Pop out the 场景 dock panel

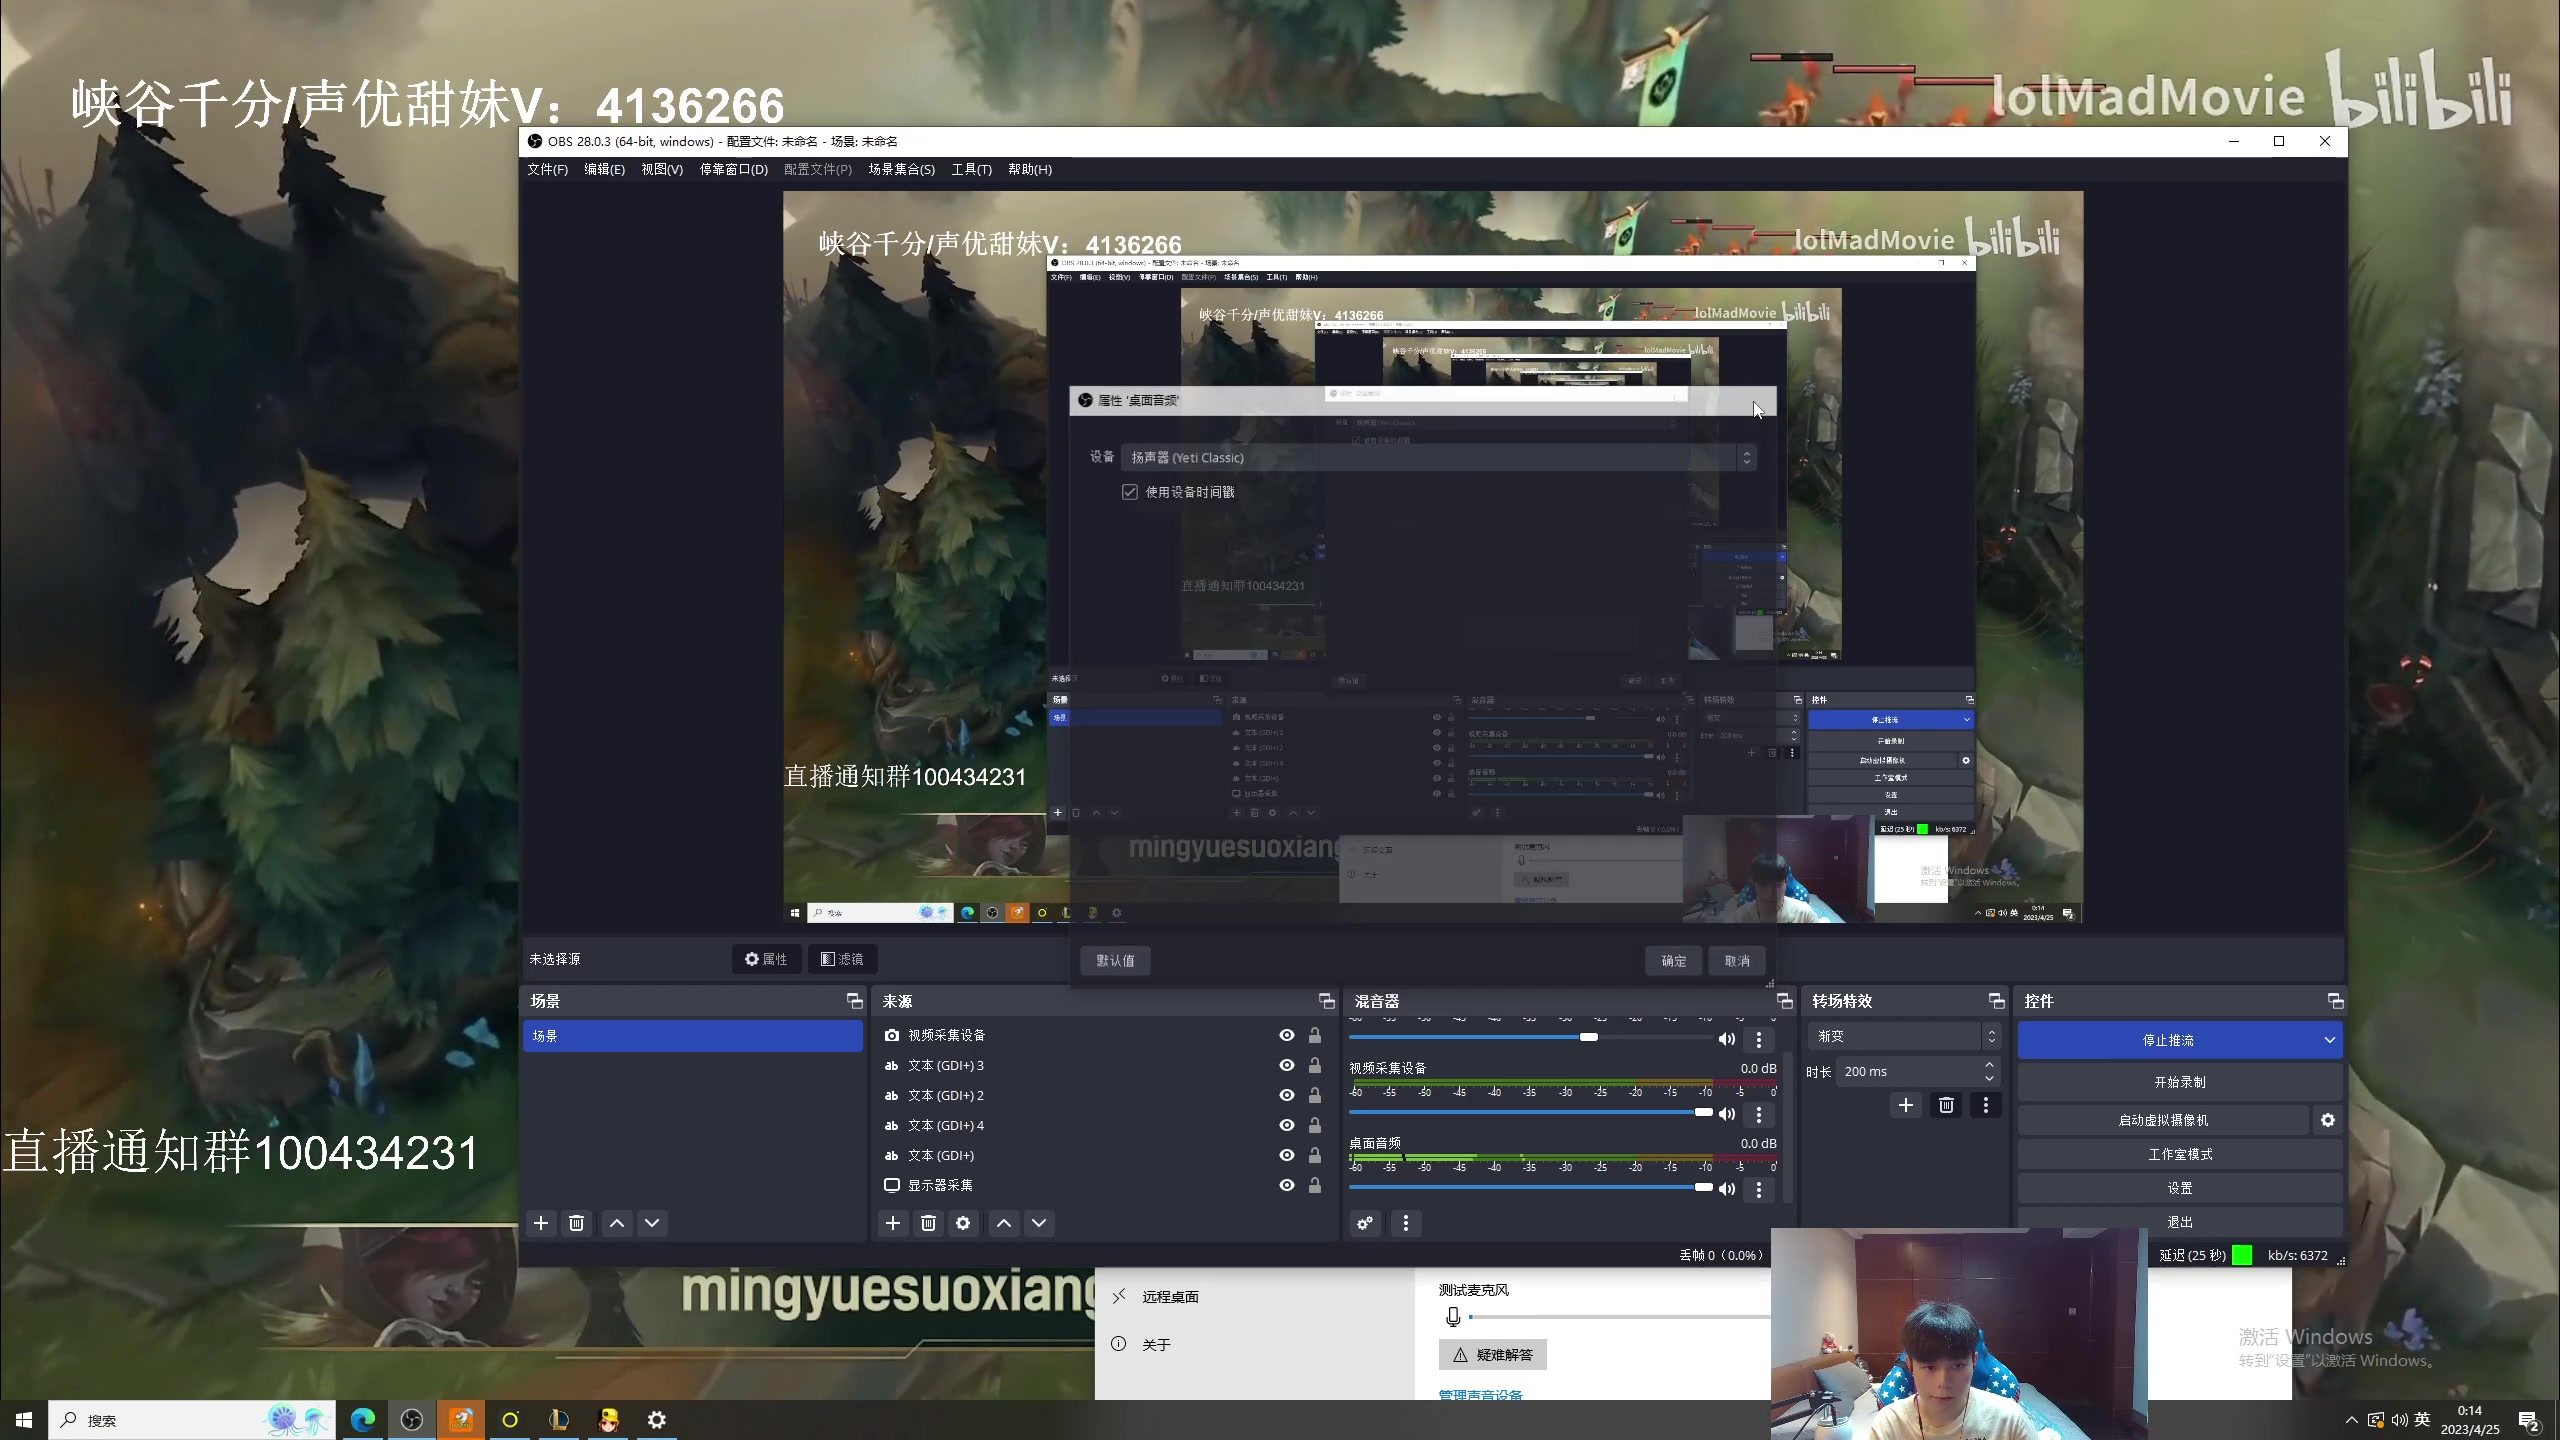pos(854,1001)
